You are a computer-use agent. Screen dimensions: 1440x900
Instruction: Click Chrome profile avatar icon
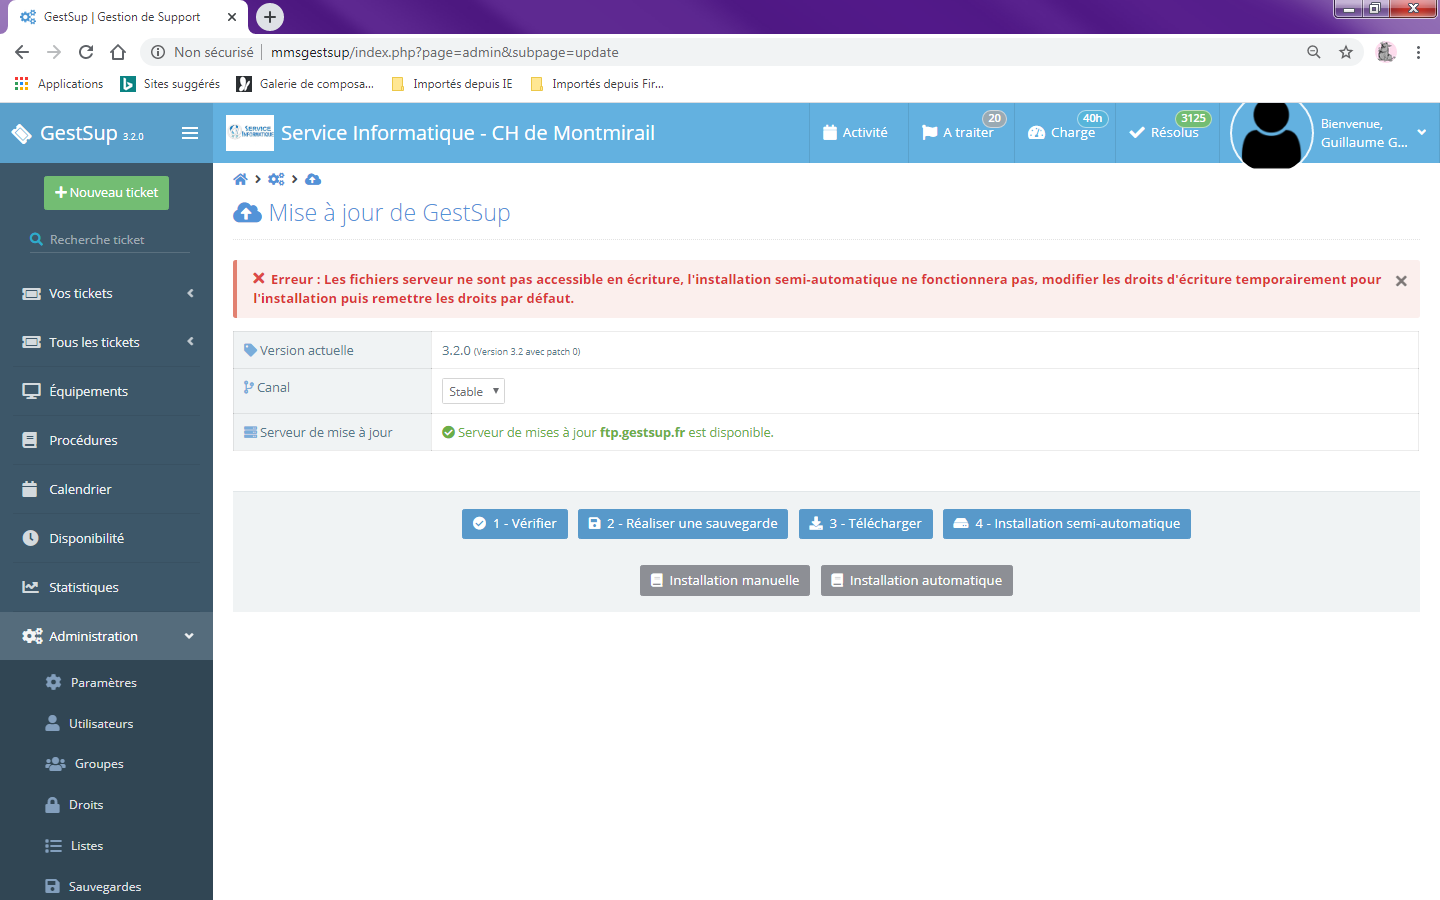point(1386,52)
